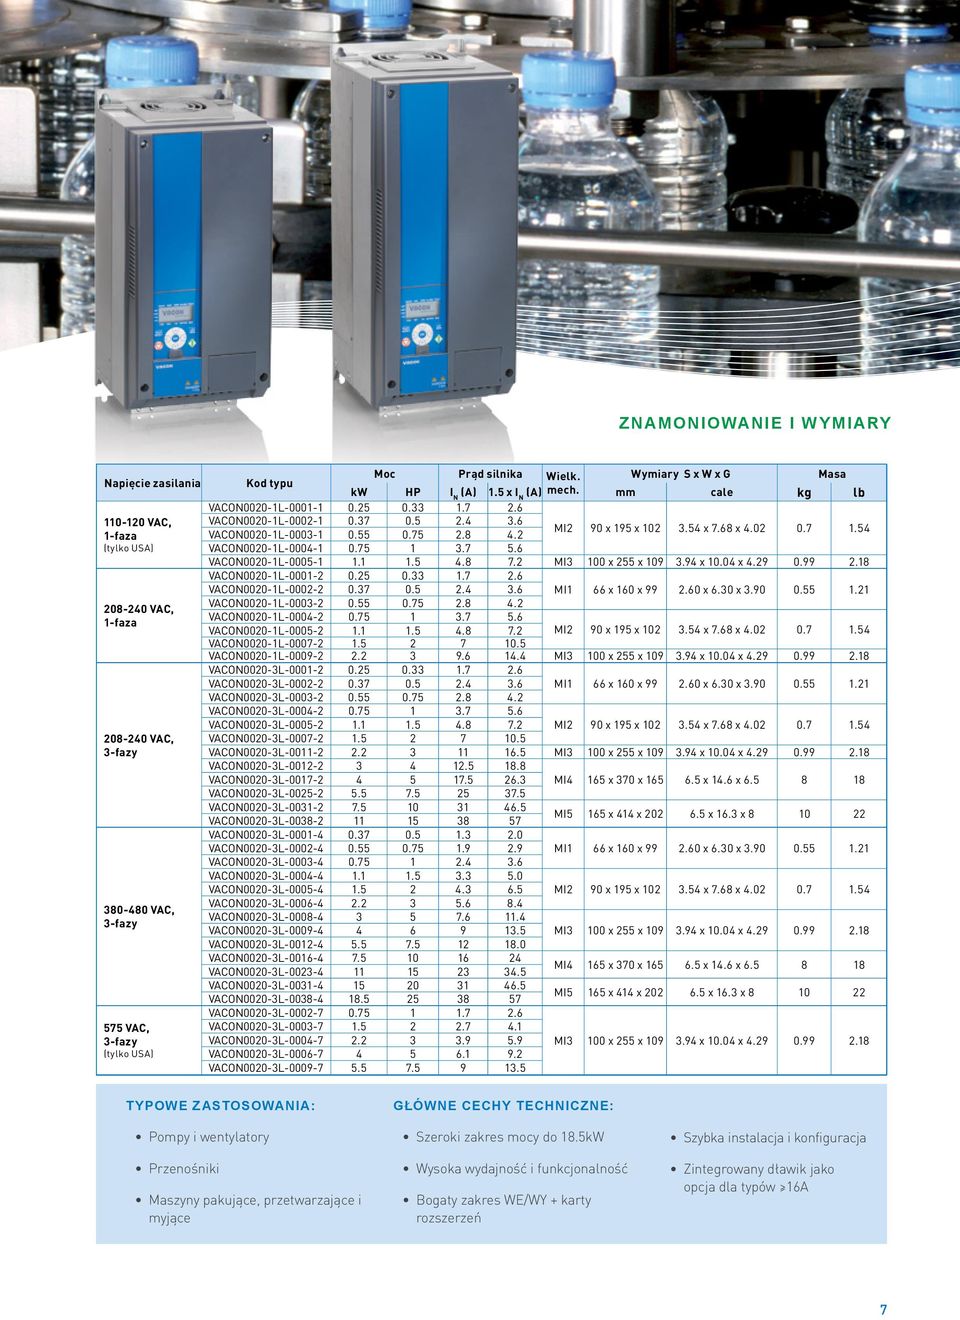The image size is (960, 1320).
Task: Click type code VACON0020-3L-0001-4
Action: pyautogui.click(x=266, y=835)
